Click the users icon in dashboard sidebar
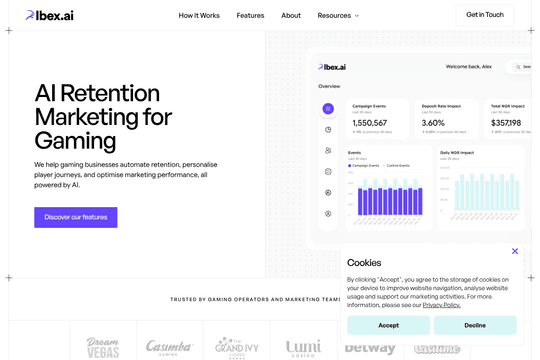The image size is (540, 360). point(328,151)
